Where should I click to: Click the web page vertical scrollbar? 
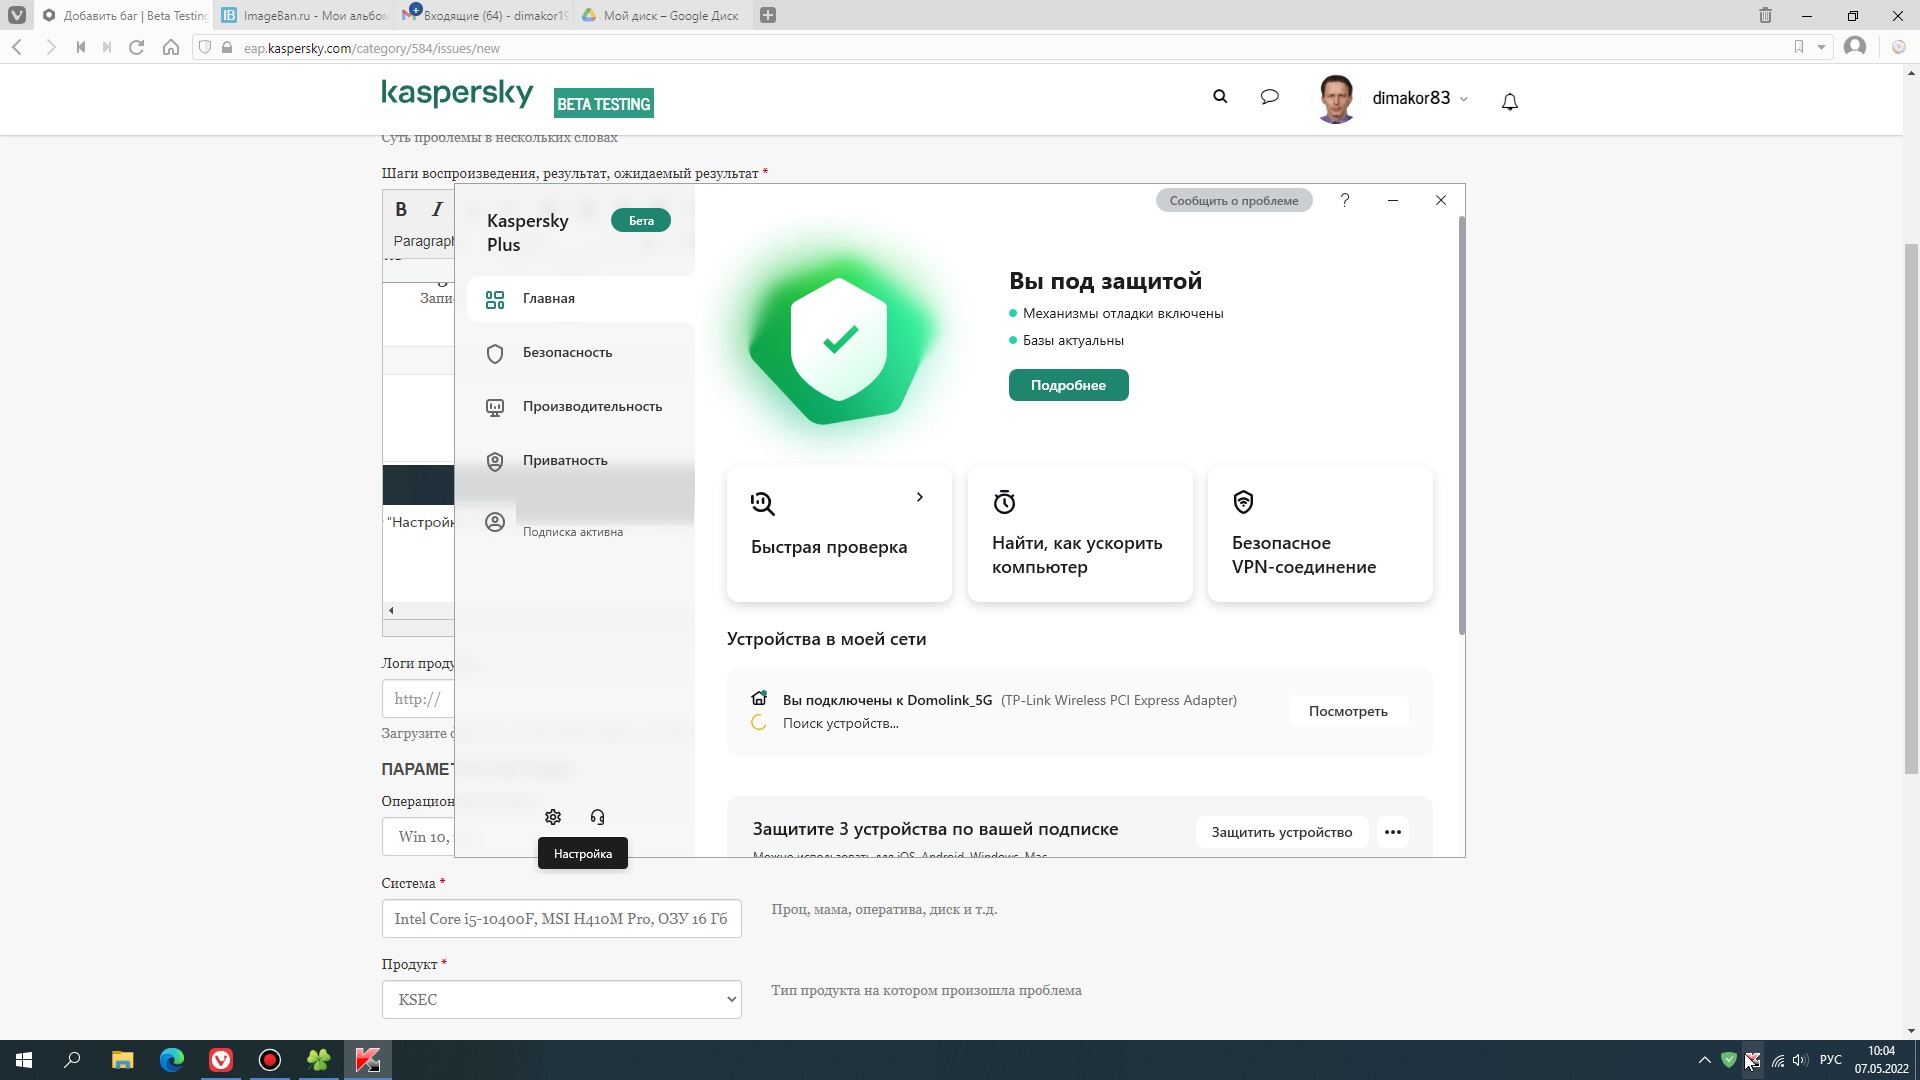(1911, 508)
